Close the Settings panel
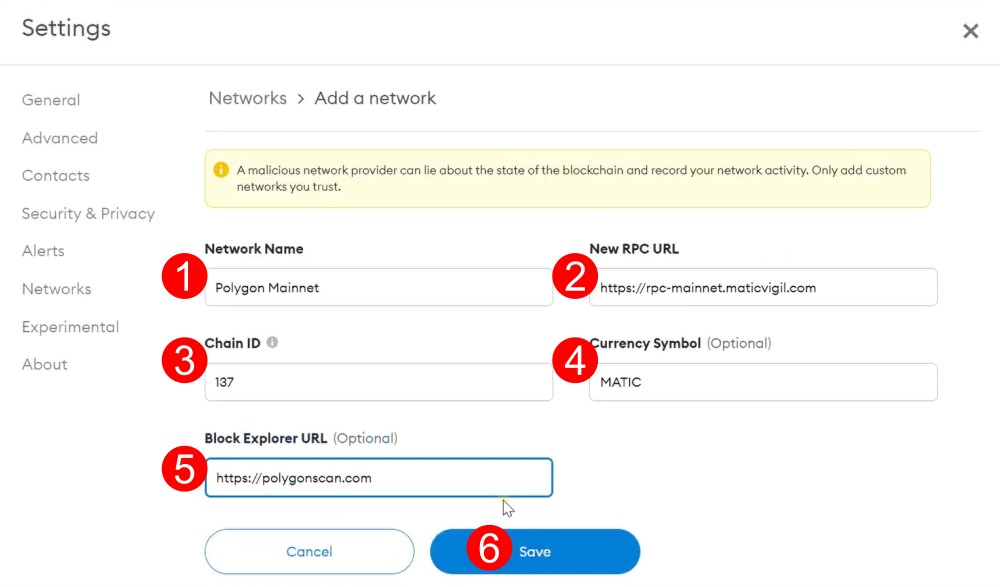This screenshot has height=587, width=1000. coord(970,31)
